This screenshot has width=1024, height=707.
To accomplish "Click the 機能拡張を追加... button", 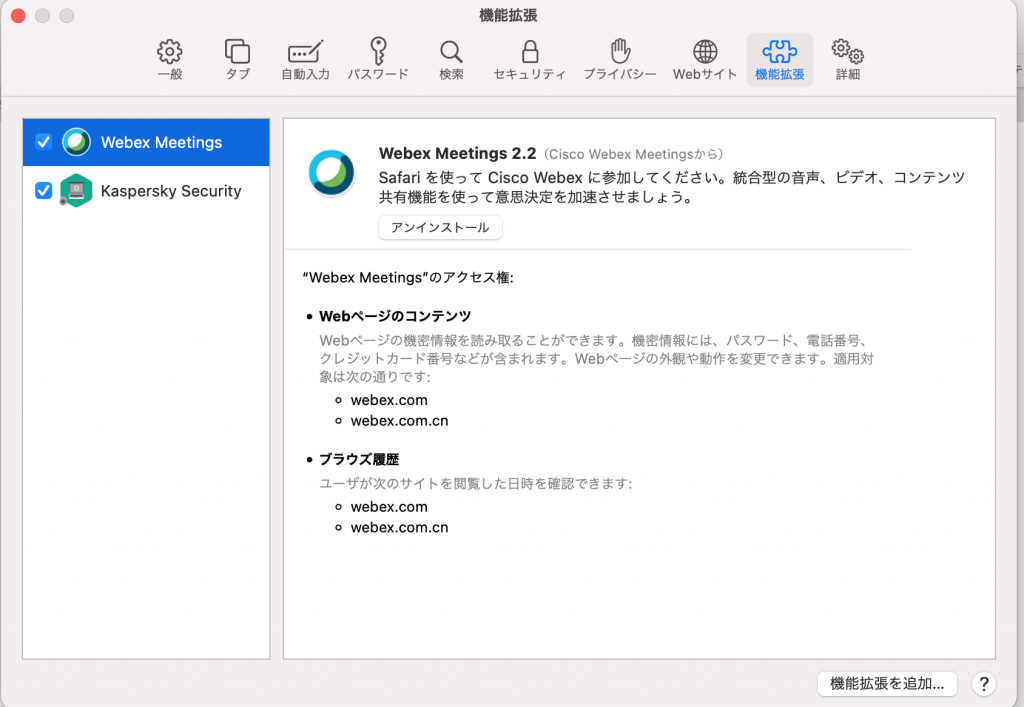I will point(887,683).
